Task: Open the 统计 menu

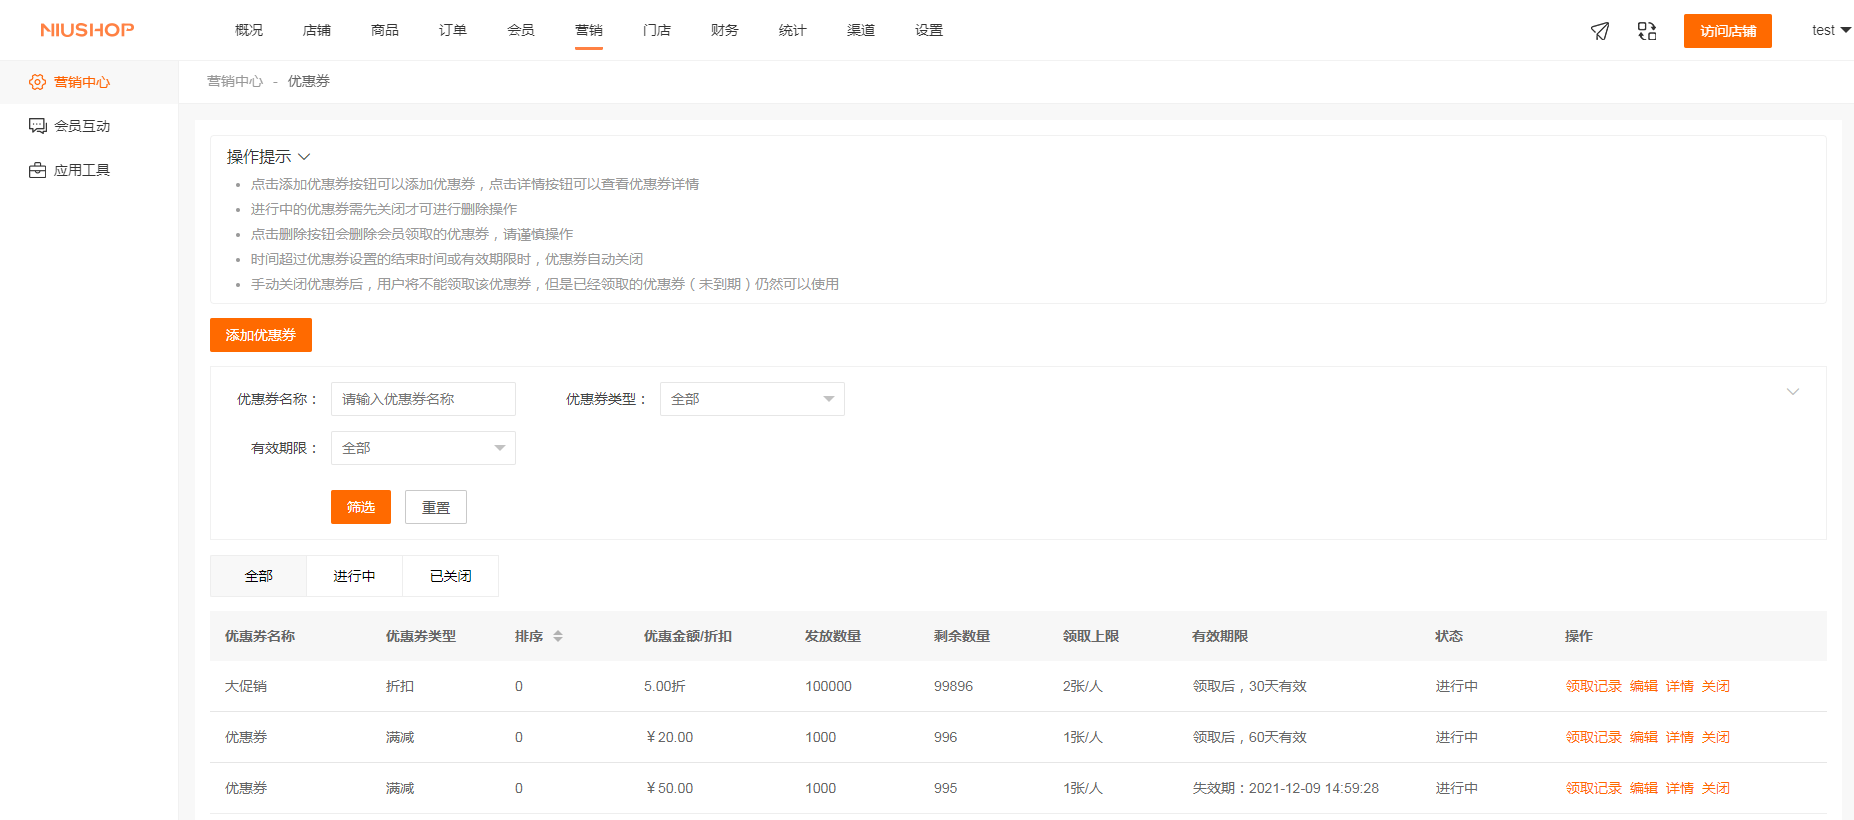Action: 793,30
